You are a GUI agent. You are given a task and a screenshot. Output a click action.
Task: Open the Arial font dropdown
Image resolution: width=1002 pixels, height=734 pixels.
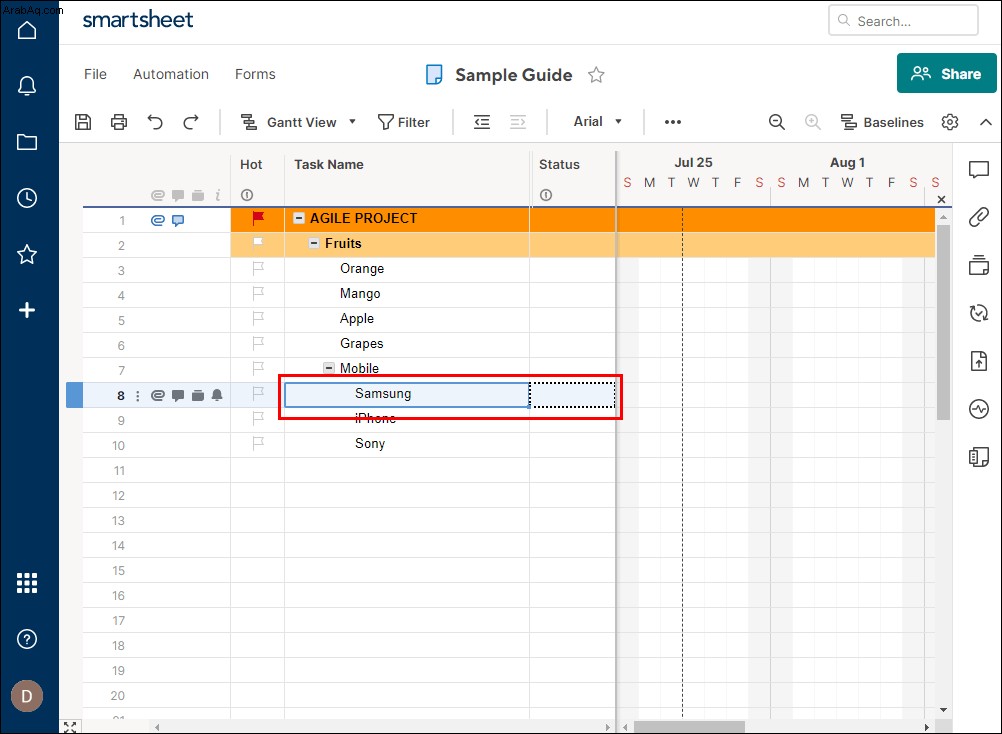[597, 121]
